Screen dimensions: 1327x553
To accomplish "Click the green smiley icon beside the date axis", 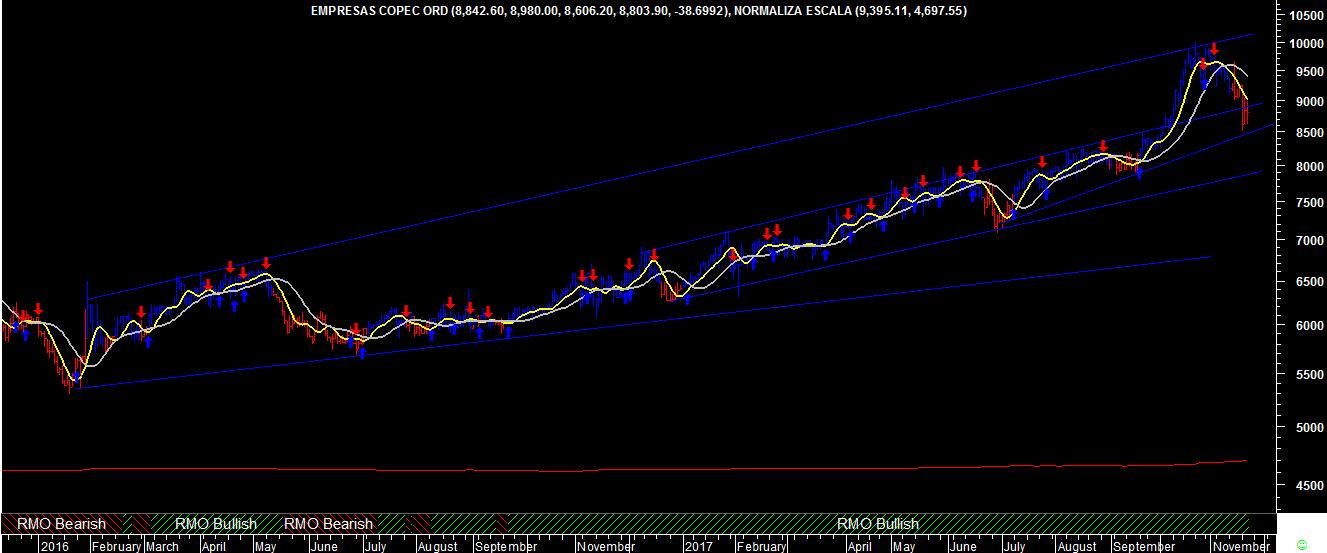I will click(1300, 544).
